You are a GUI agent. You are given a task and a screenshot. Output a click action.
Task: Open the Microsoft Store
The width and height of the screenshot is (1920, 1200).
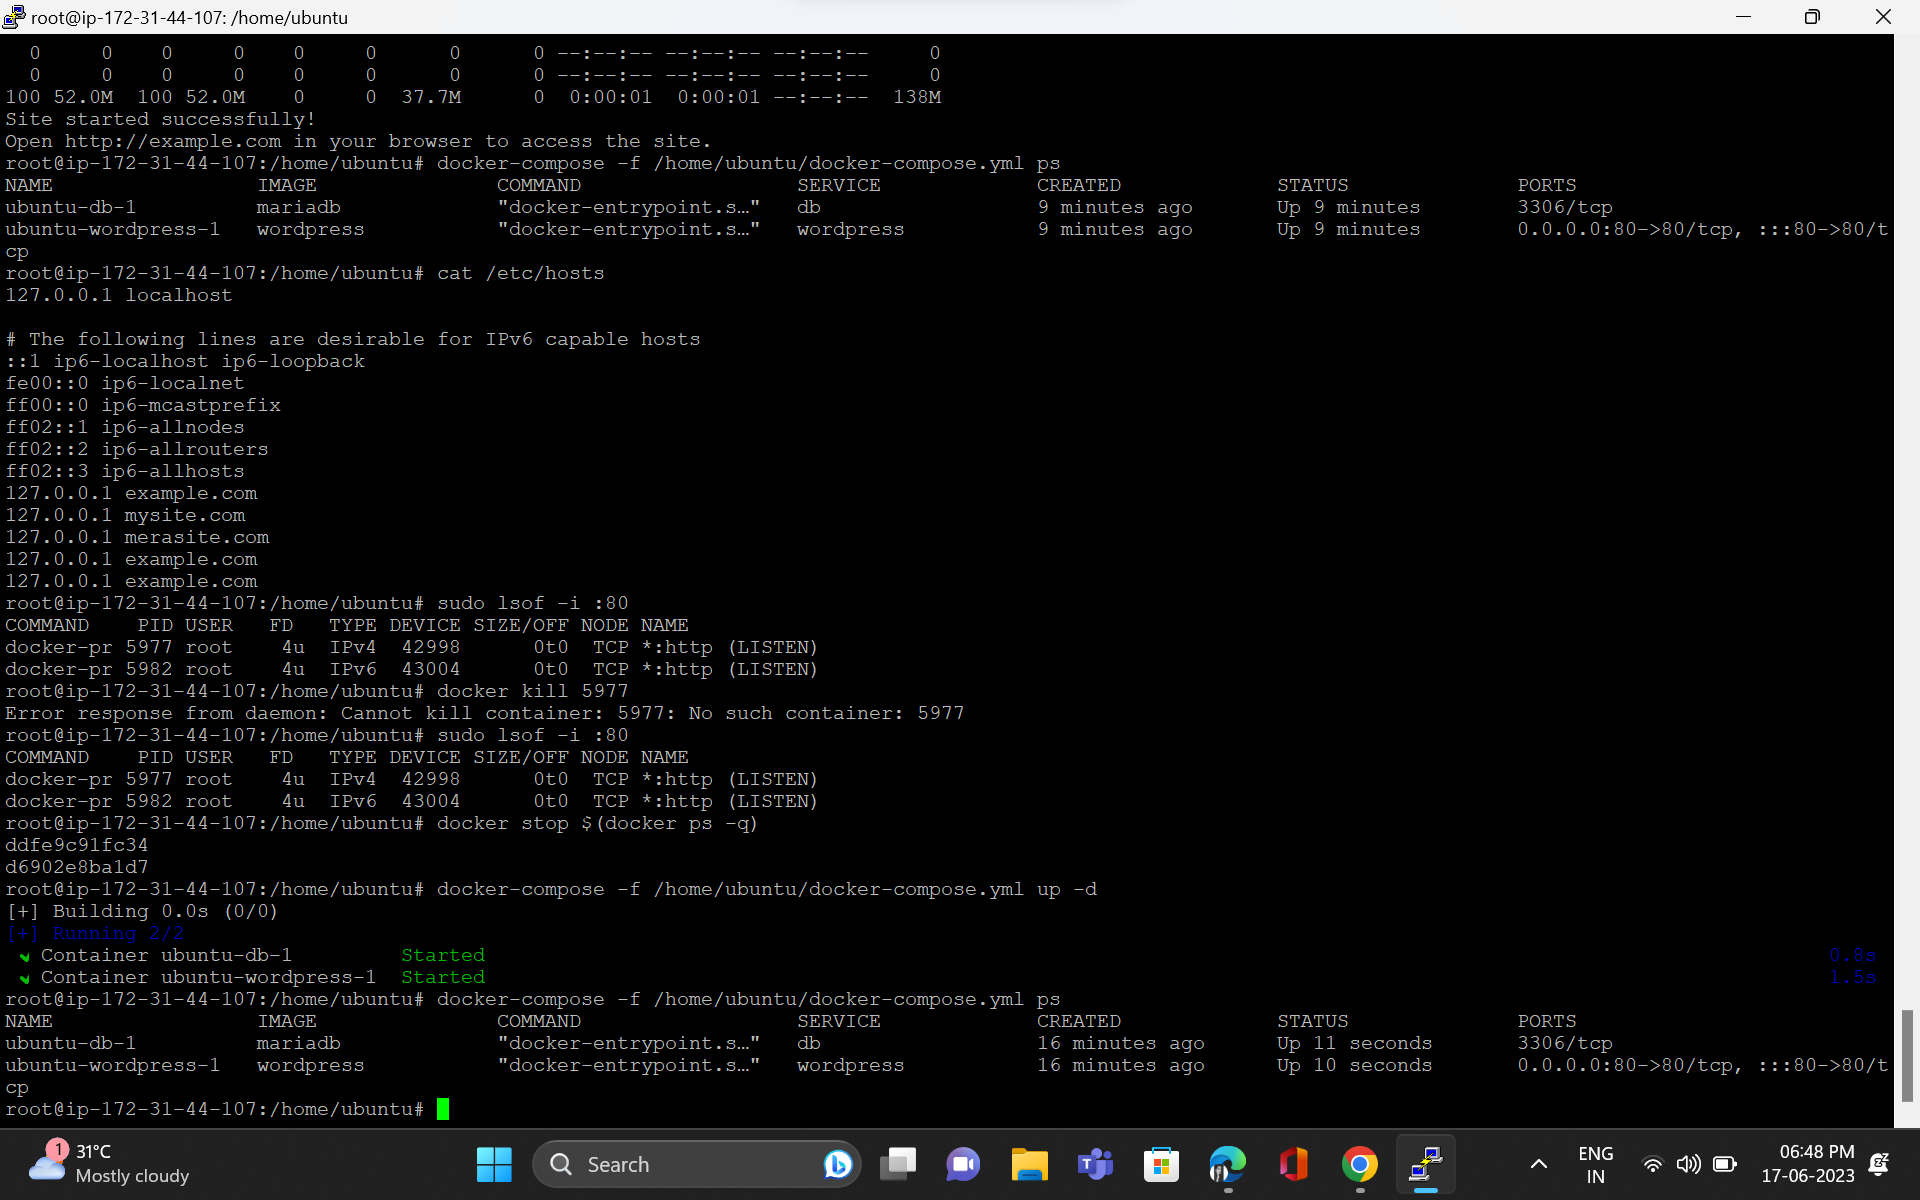pyautogui.click(x=1161, y=1164)
